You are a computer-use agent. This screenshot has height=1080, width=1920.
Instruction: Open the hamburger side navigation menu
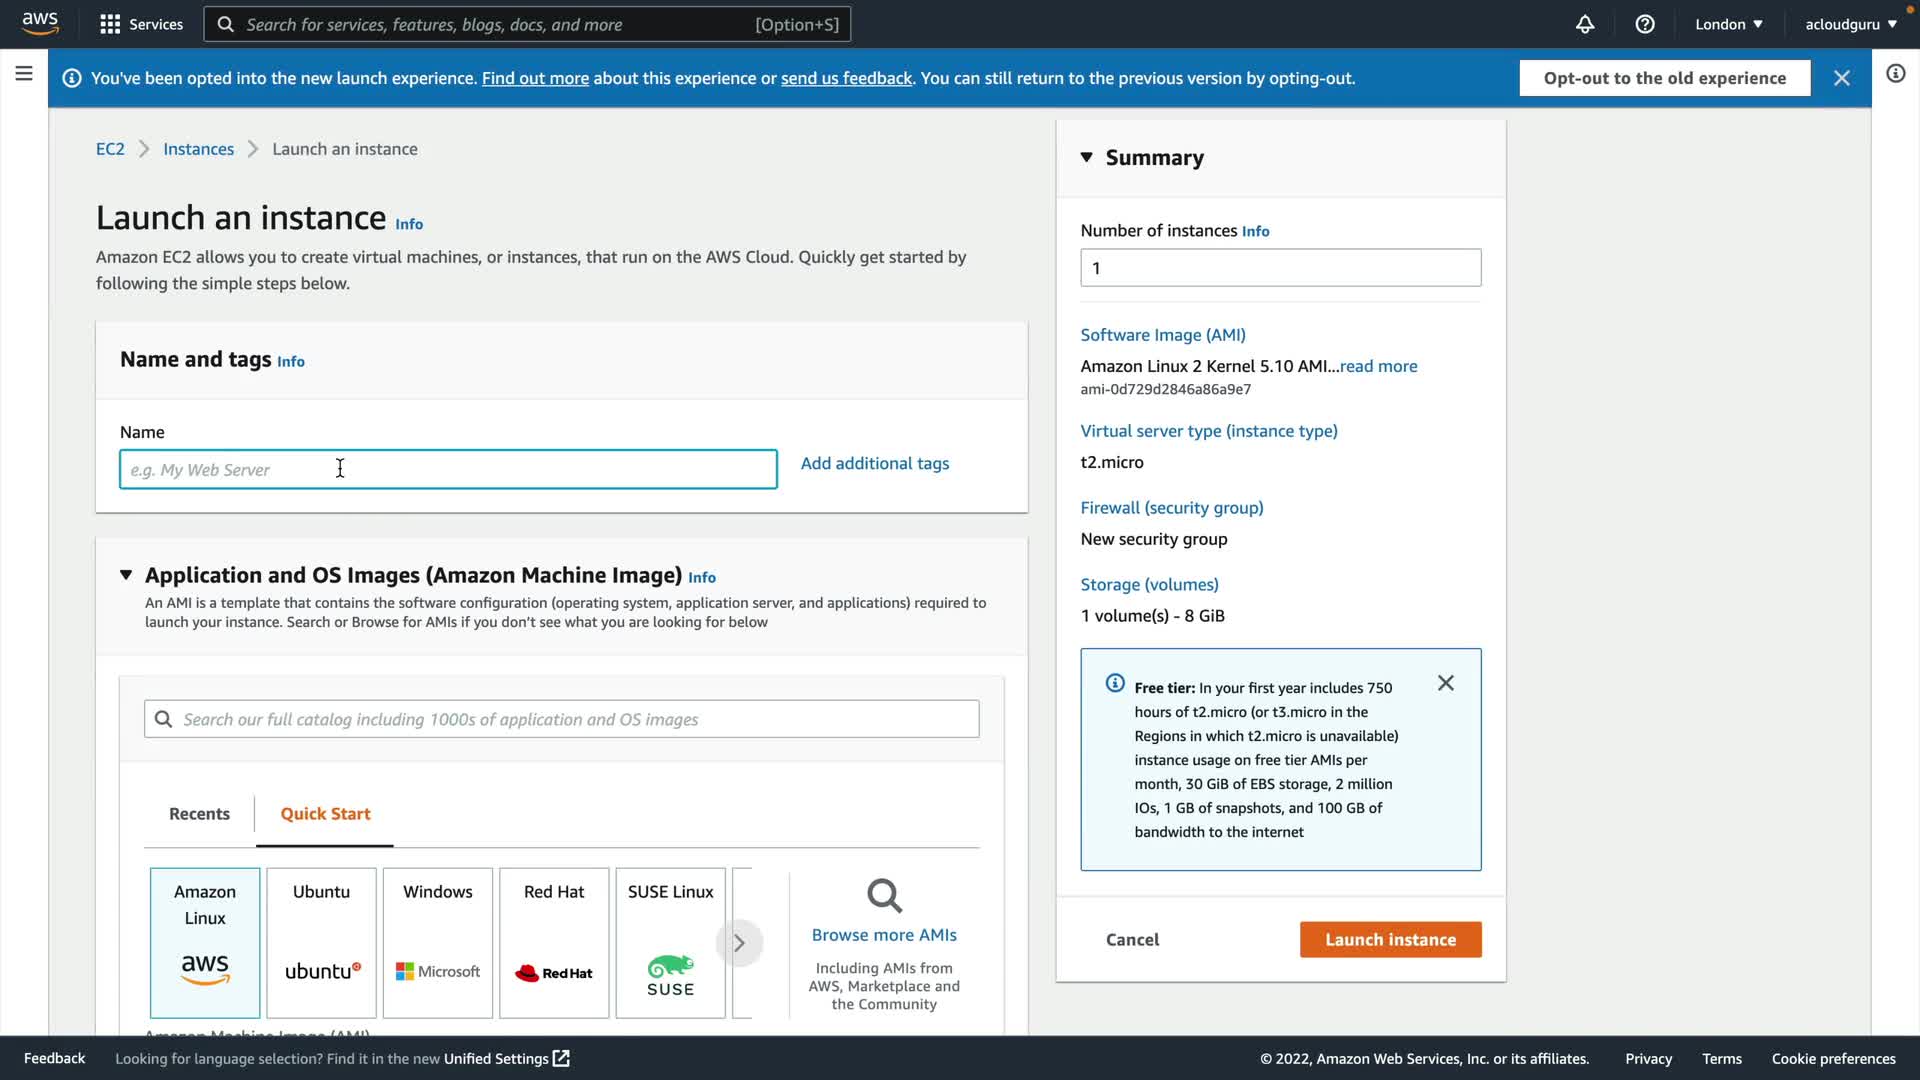pos(24,74)
